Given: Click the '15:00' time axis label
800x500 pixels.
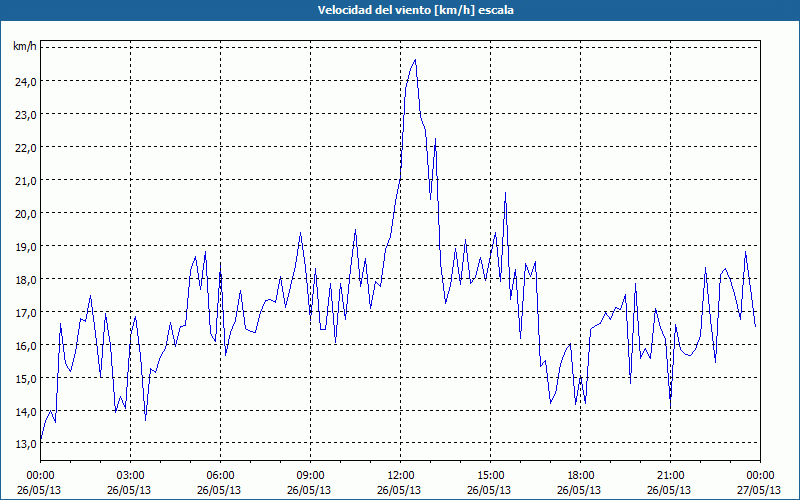Looking at the screenshot, I should click(x=490, y=476).
